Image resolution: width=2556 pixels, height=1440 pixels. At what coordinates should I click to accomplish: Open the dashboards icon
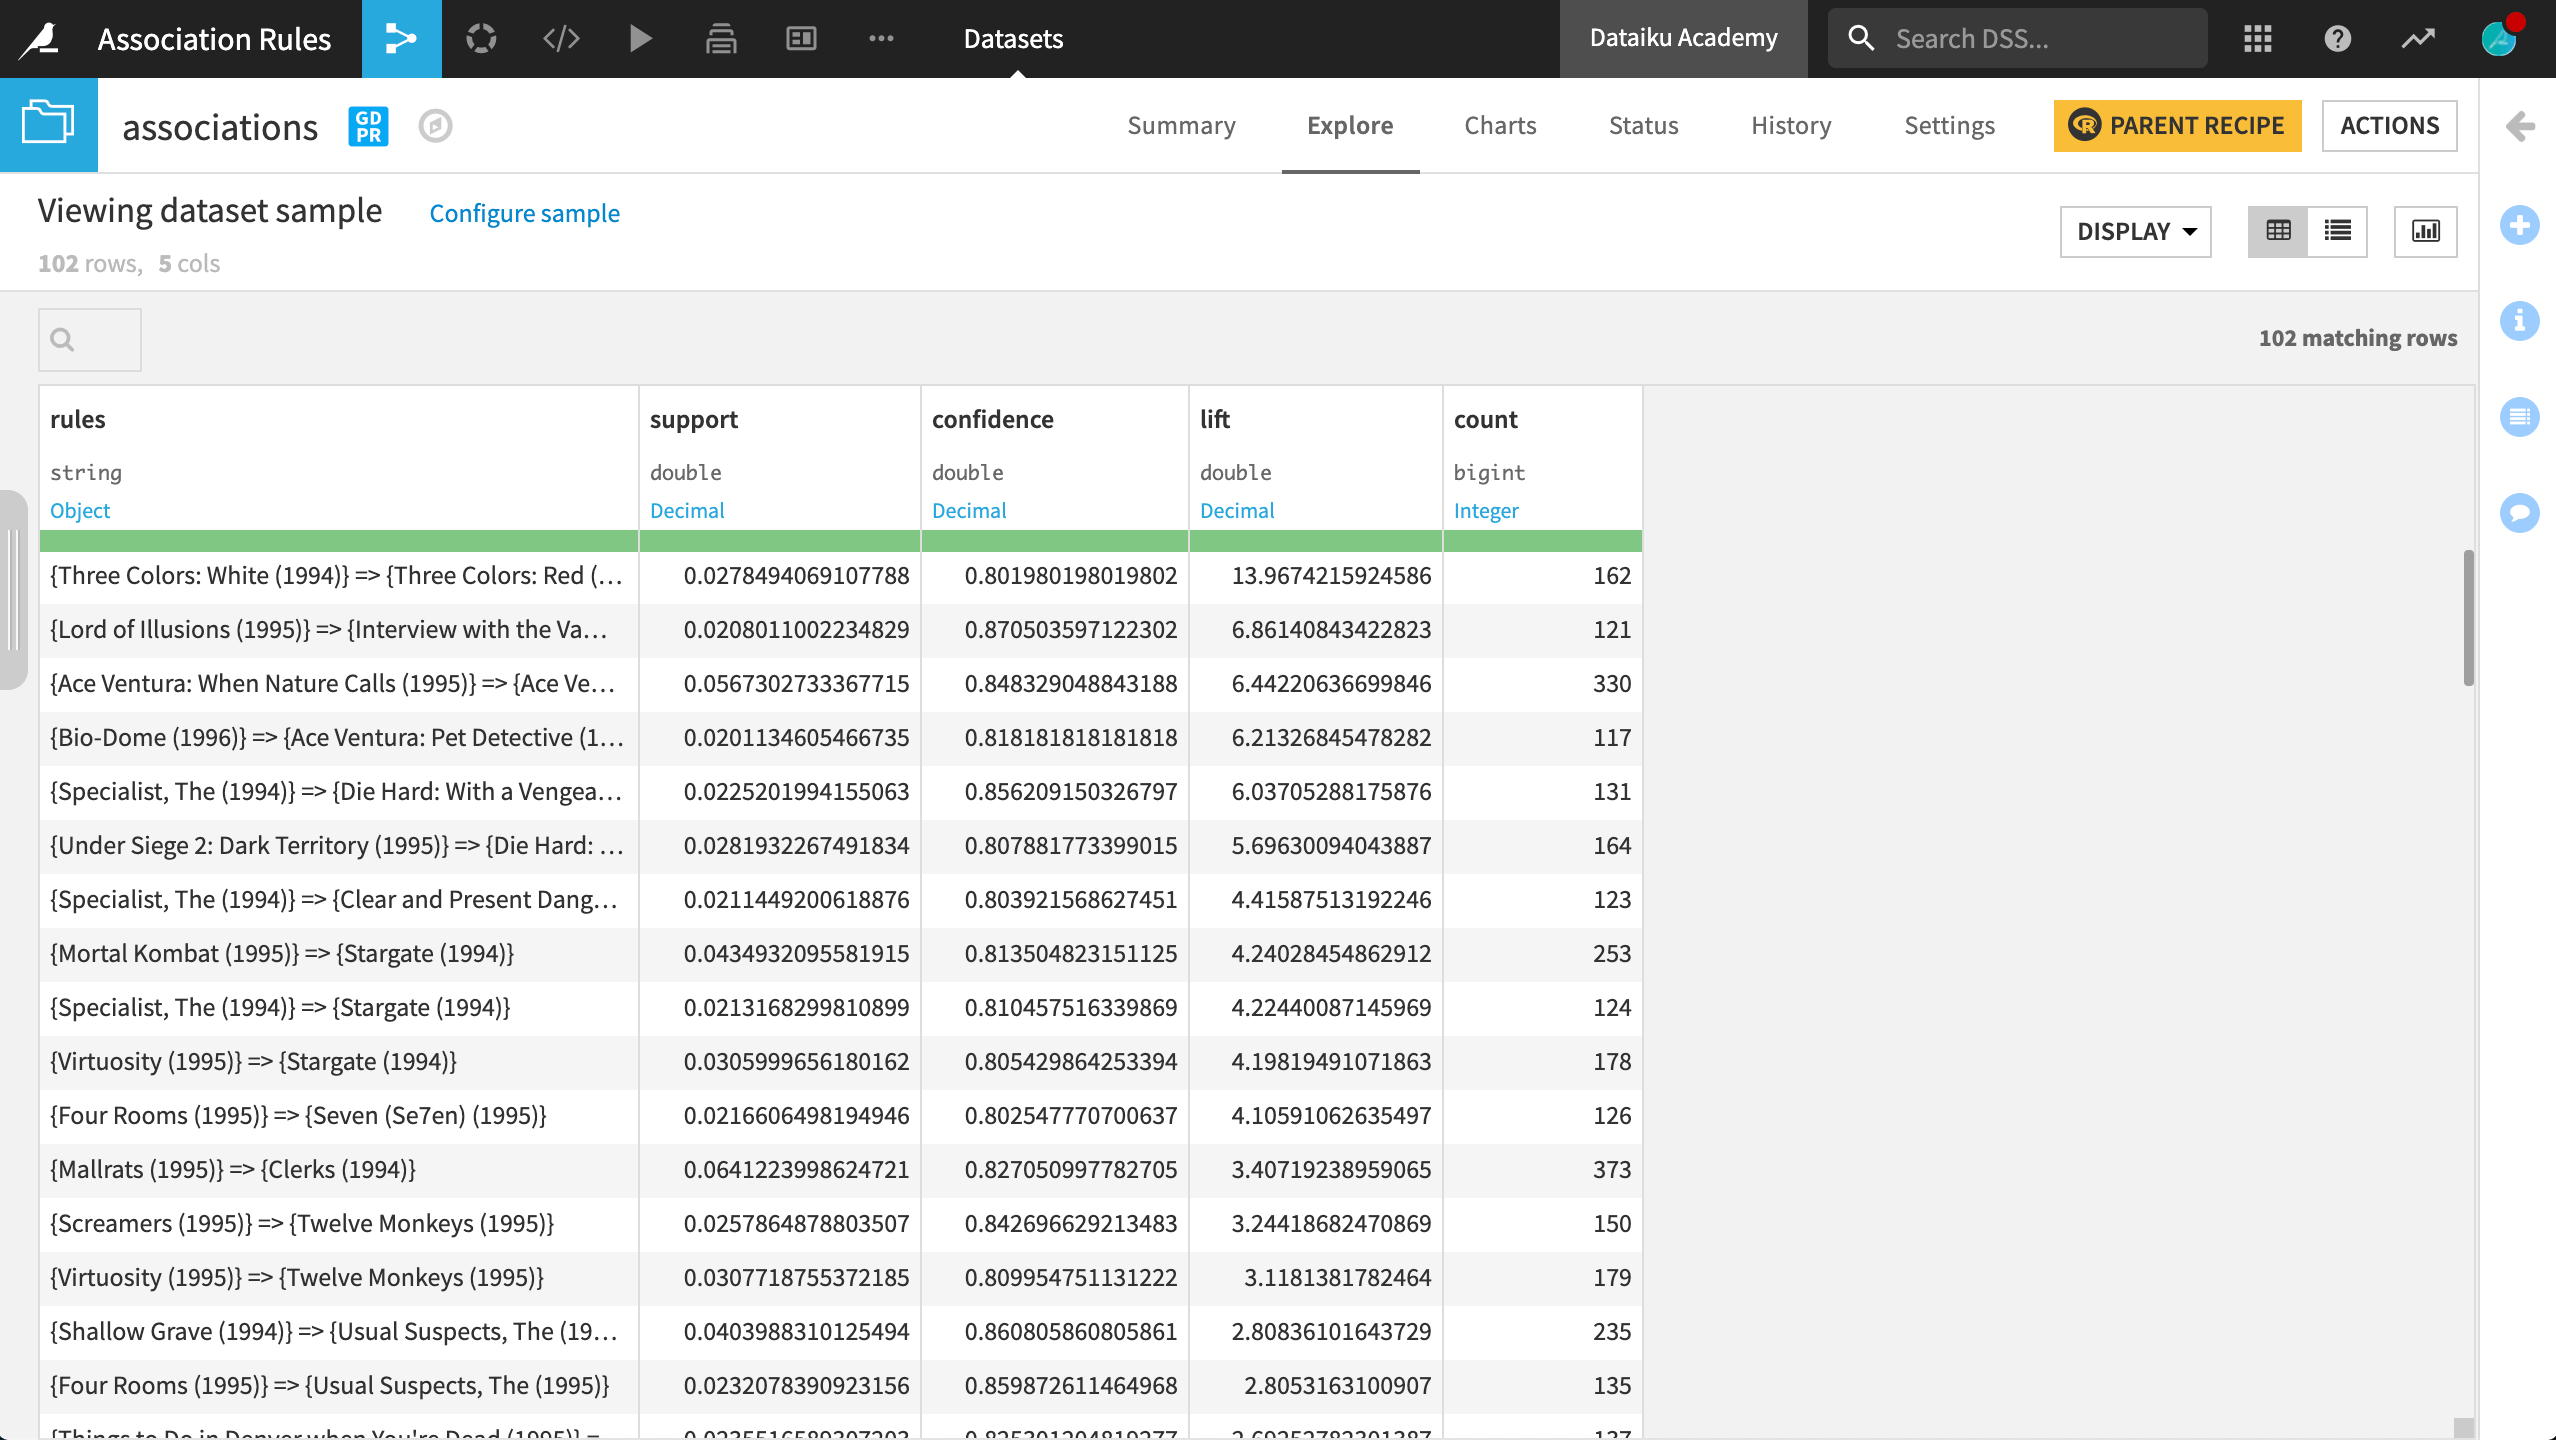[801, 39]
